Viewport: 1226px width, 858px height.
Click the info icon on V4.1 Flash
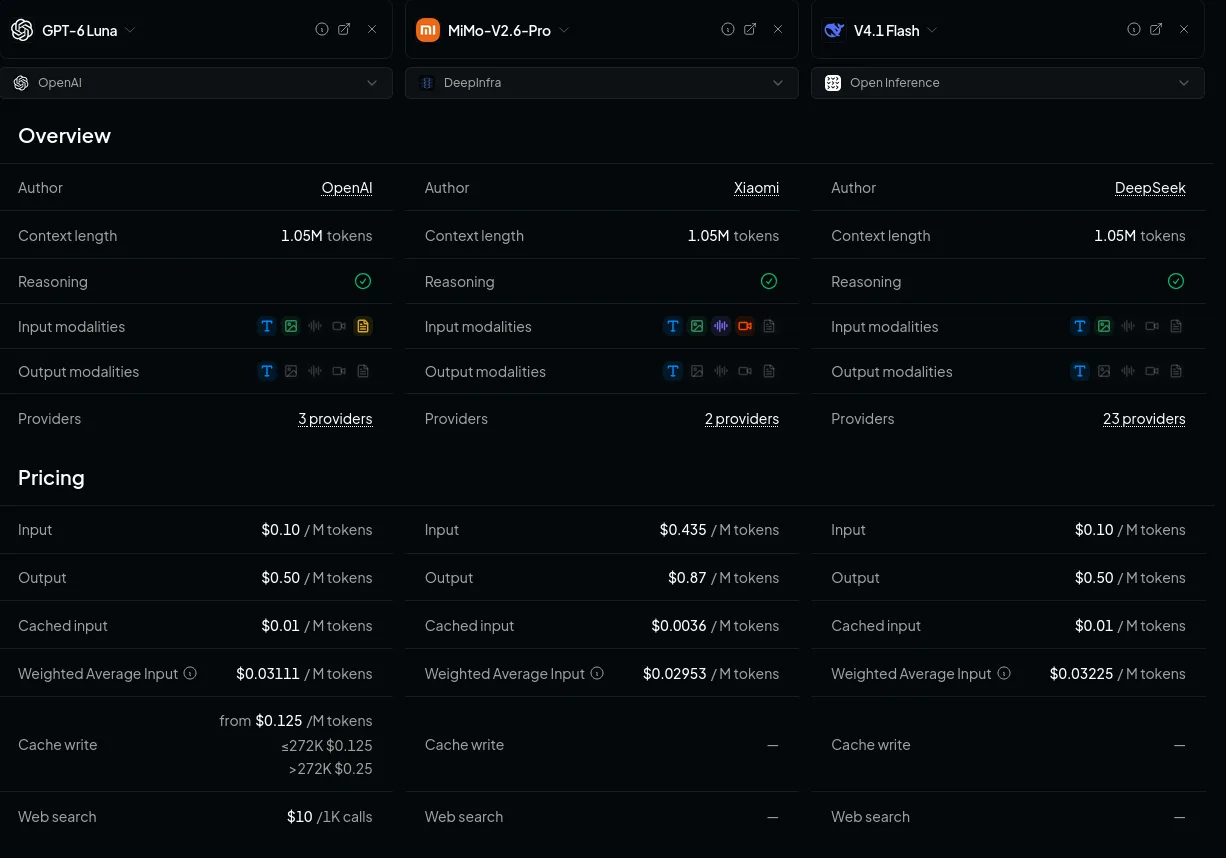click(x=1134, y=30)
